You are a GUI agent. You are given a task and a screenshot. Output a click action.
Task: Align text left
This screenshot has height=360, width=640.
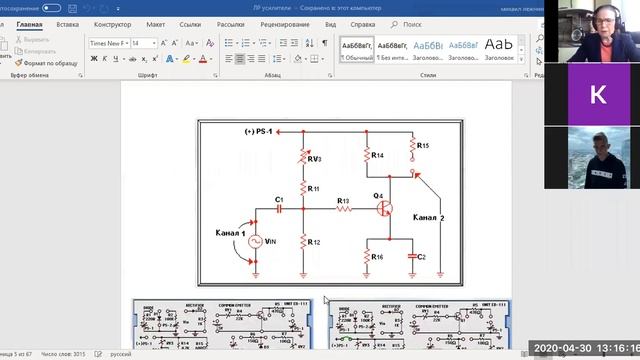point(229,59)
